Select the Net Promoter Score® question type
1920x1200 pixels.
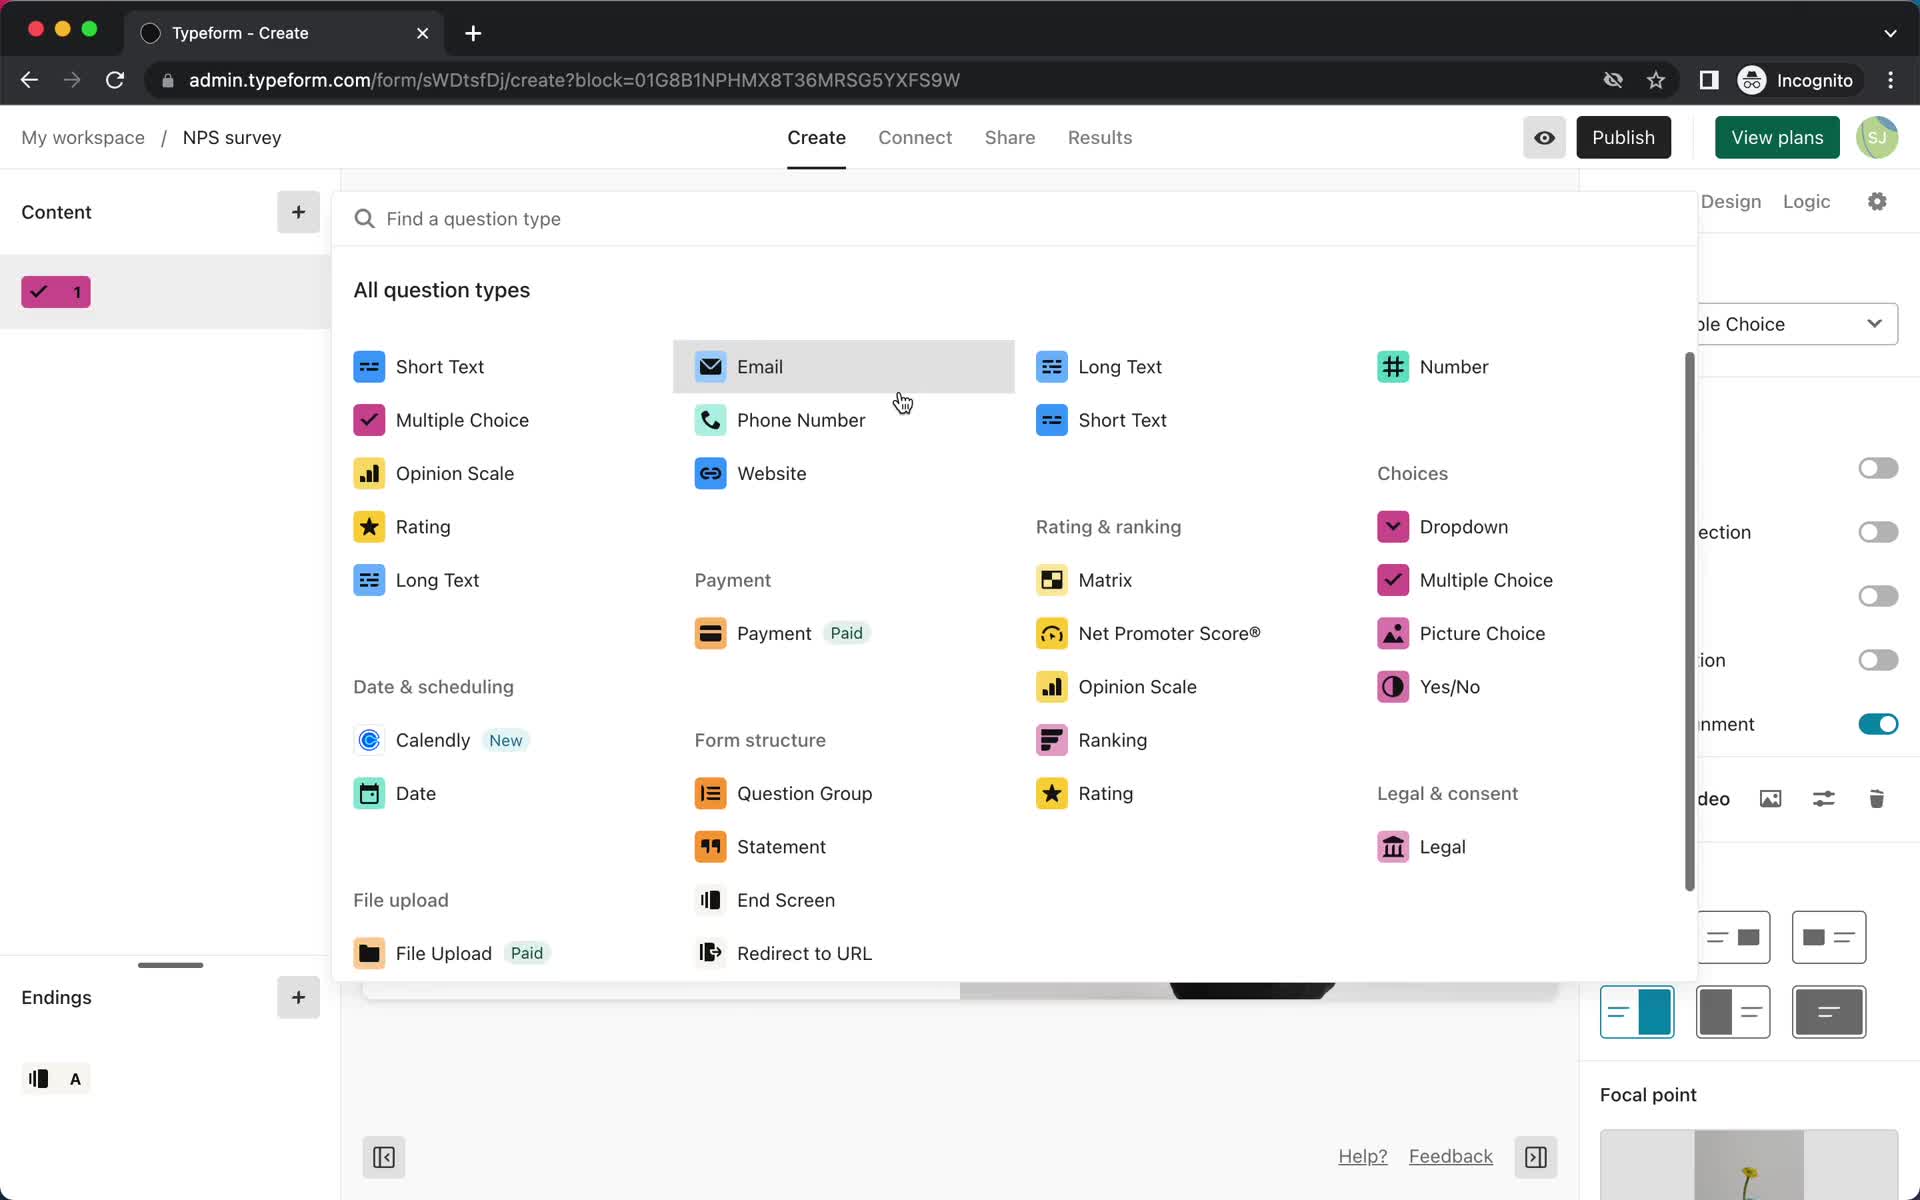coord(1169,632)
